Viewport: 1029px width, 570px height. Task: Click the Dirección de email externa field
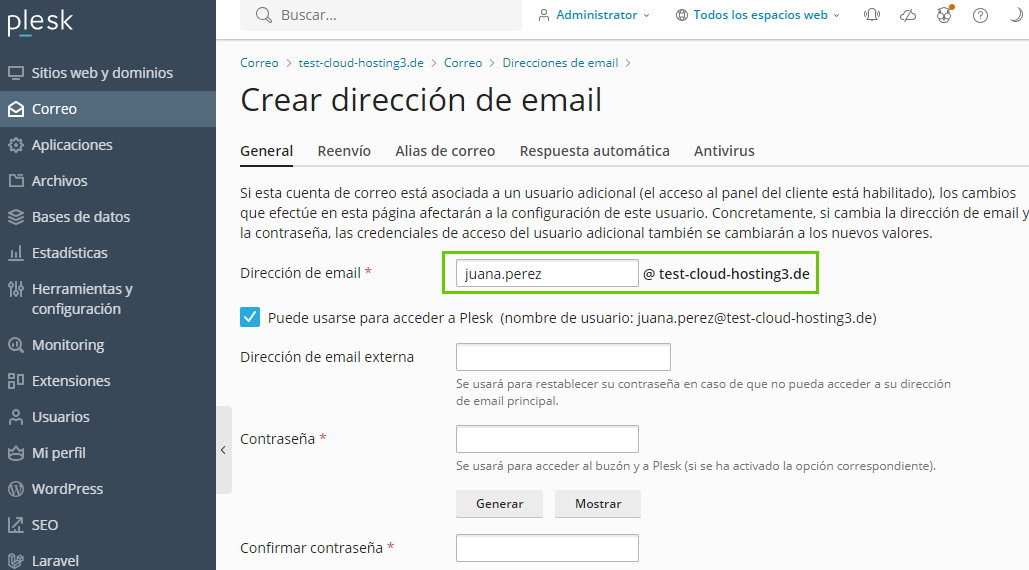point(563,357)
